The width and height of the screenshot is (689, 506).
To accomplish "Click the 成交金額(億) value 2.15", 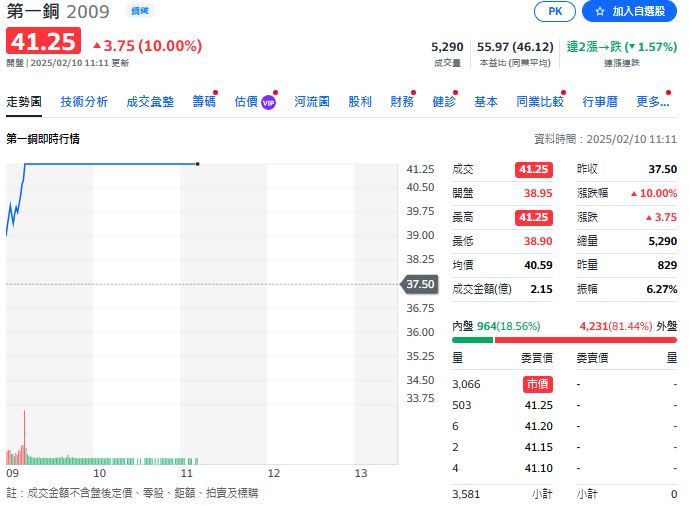I will pos(541,289).
